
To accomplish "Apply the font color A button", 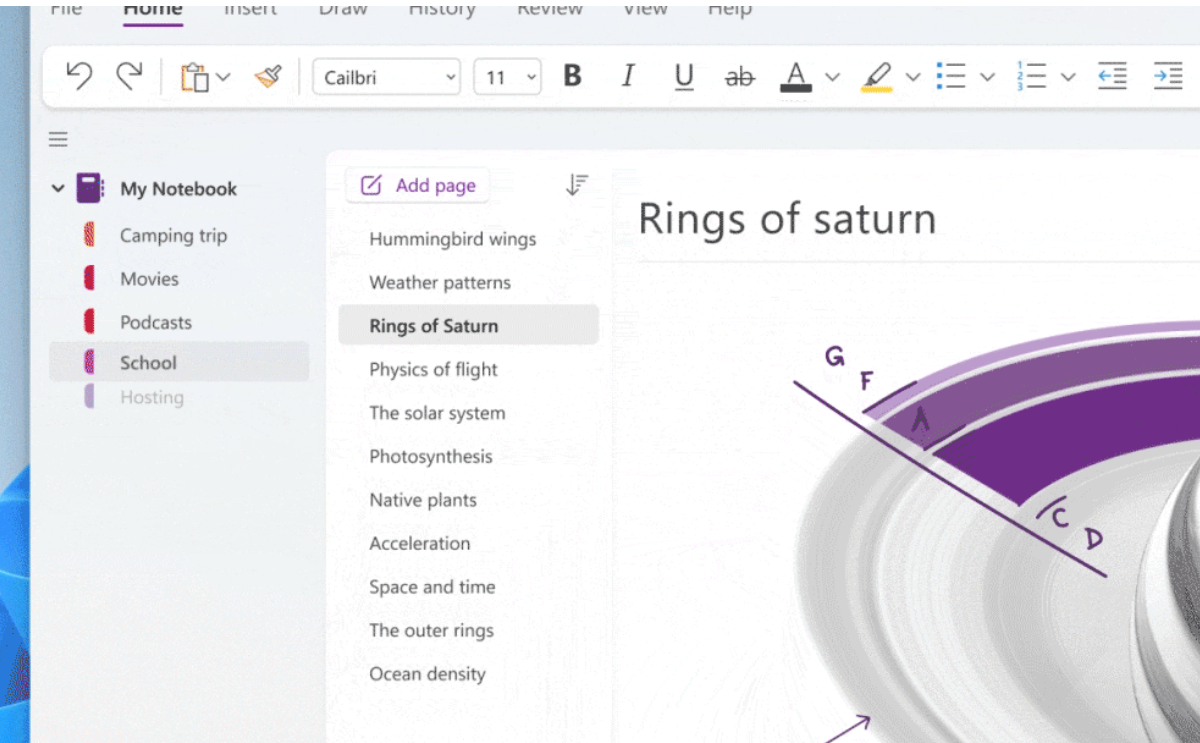I will (796, 77).
